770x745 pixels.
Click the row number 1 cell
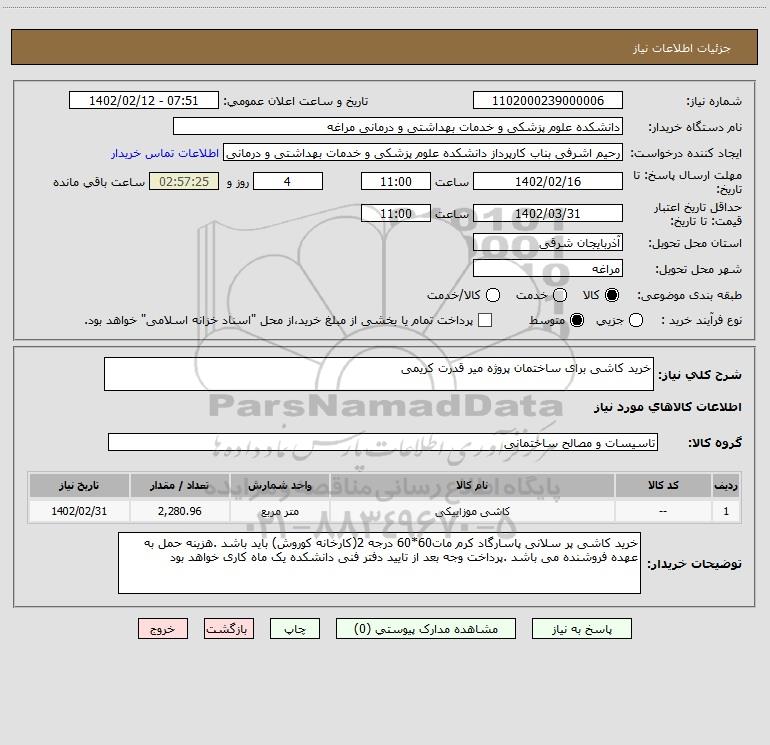726,511
